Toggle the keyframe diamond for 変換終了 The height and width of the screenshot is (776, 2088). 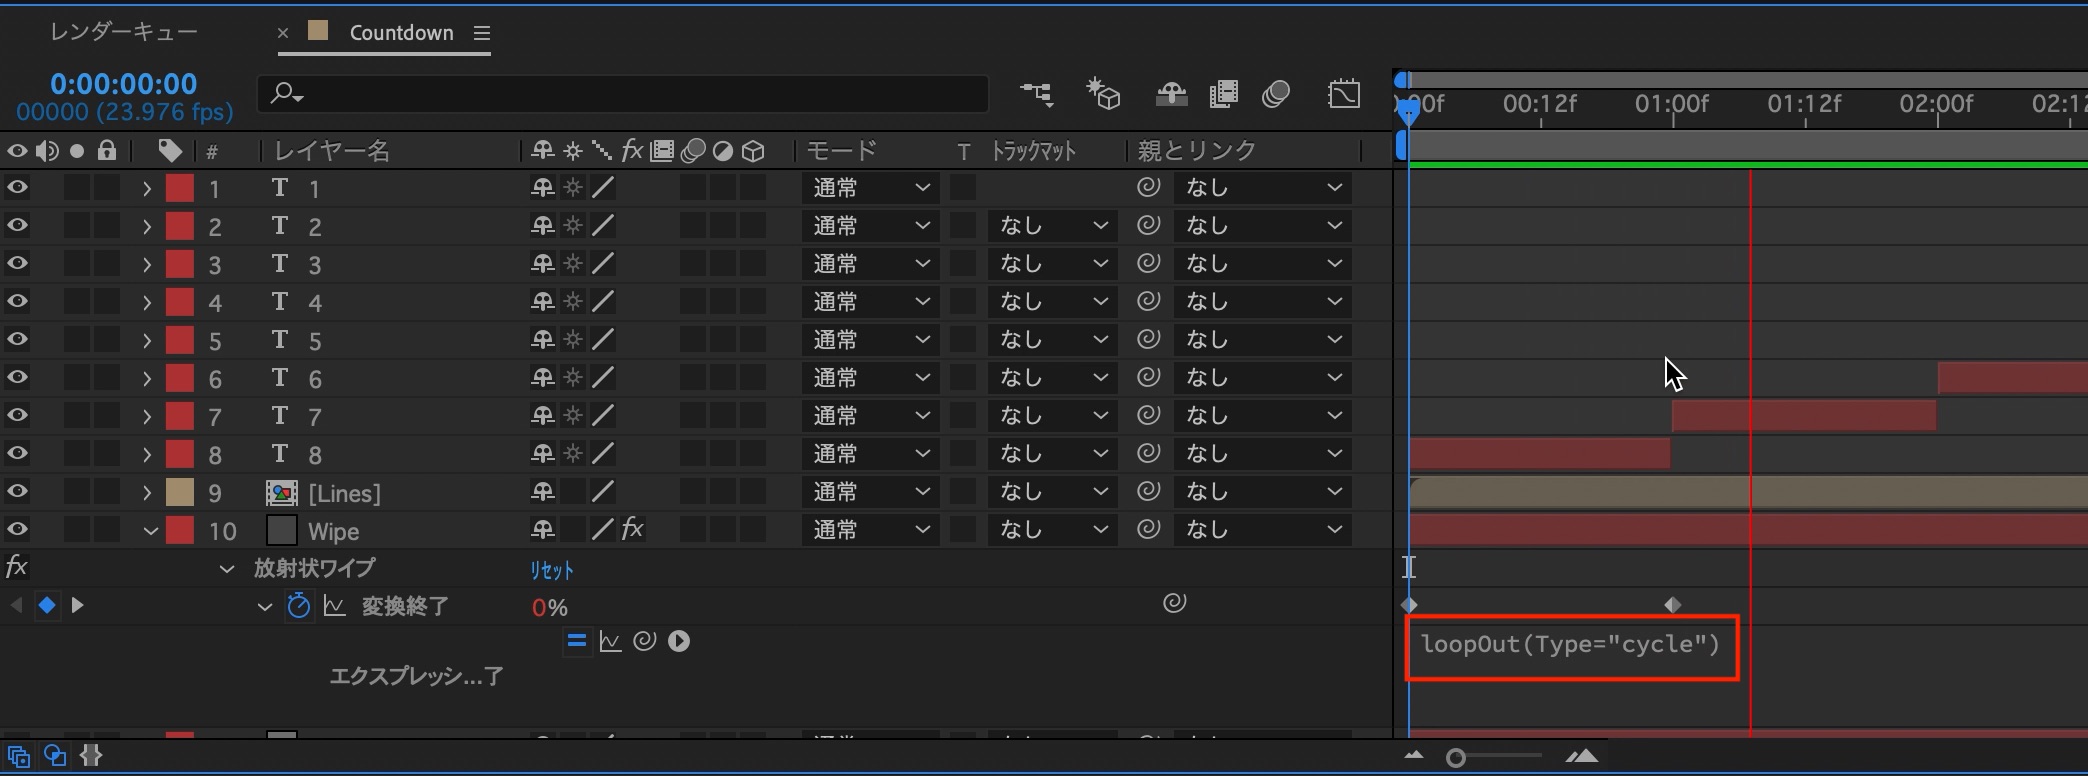[46, 605]
